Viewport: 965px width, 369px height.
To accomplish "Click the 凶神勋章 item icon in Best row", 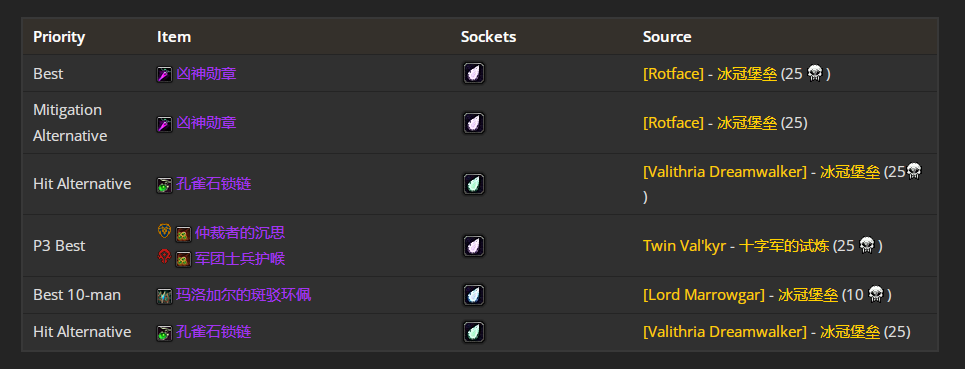I will 164,74.
